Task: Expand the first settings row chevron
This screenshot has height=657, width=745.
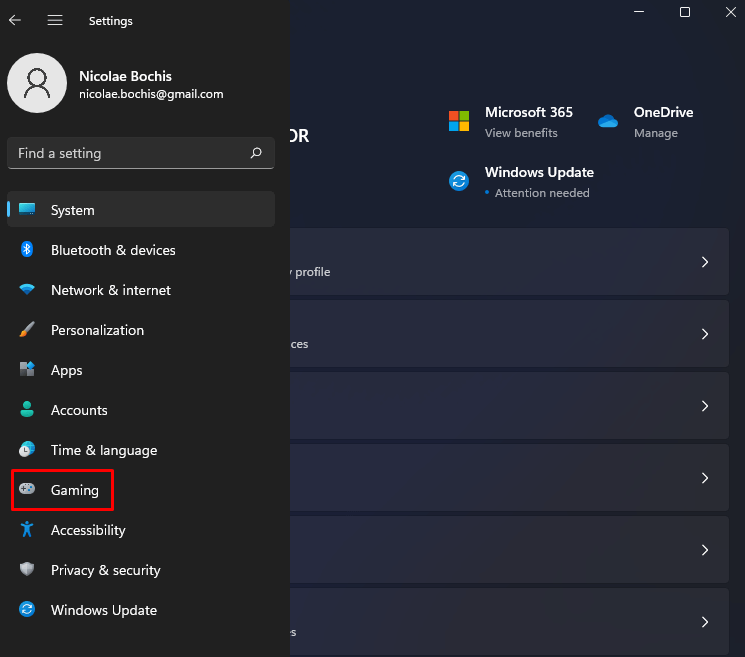Action: pyautogui.click(x=704, y=262)
